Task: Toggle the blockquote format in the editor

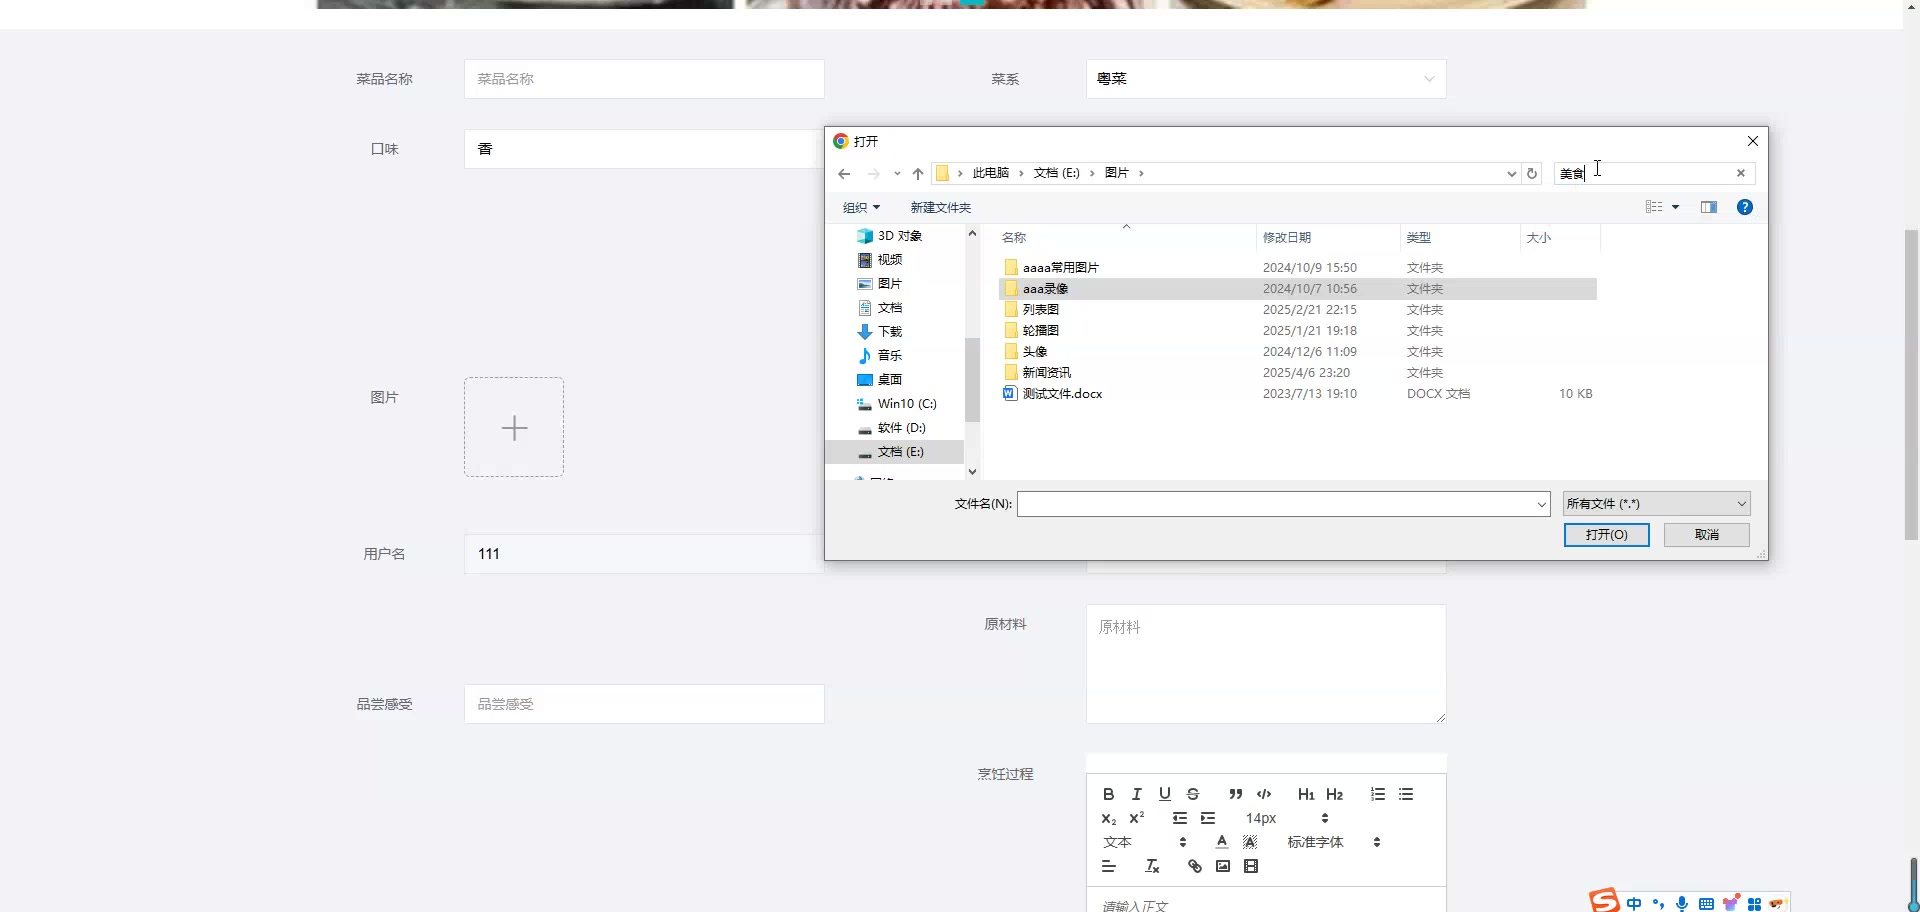Action: pyautogui.click(x=1235, y=794)
